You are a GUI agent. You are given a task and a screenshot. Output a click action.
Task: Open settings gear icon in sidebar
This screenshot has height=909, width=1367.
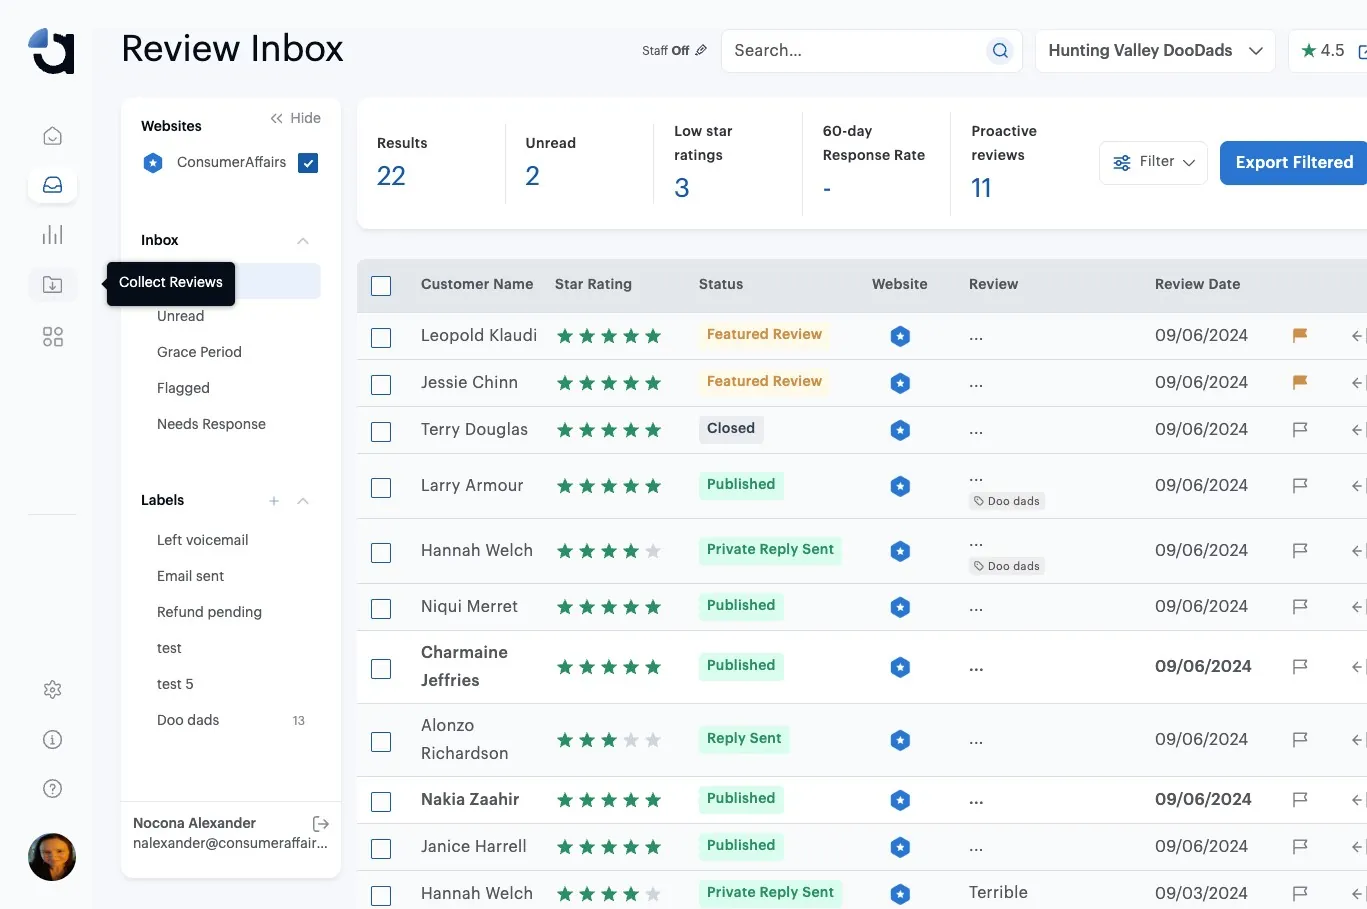click(x=53, y=690)
